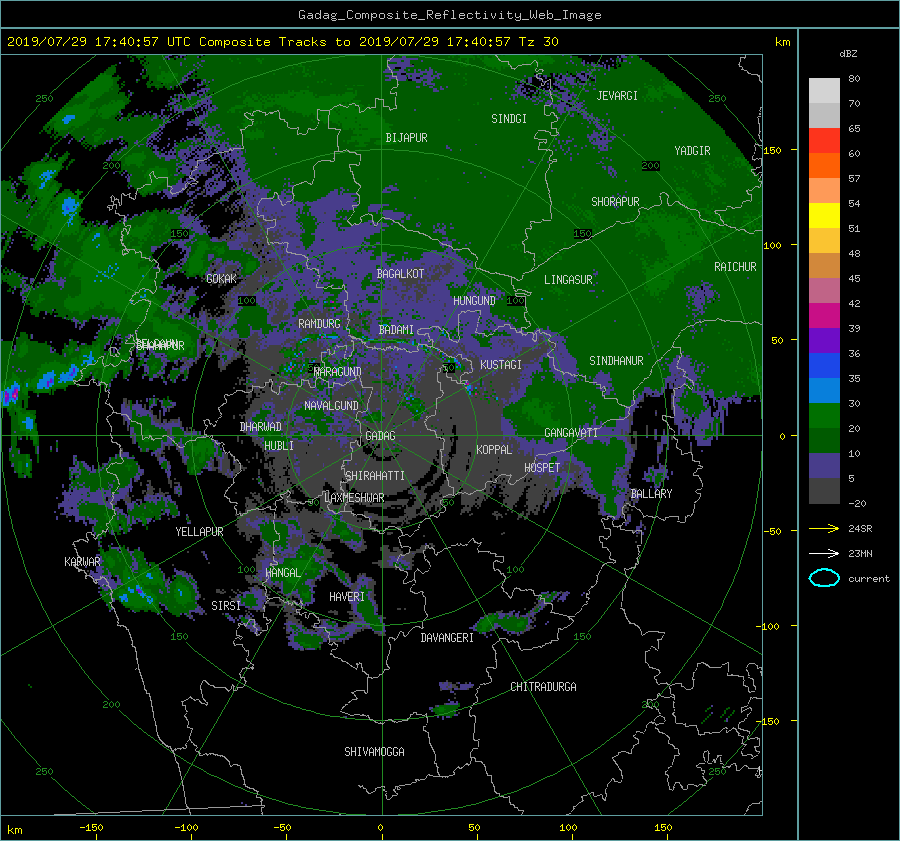
Task: Click the SINDGI city label
Action: click(x=509, y=119)
